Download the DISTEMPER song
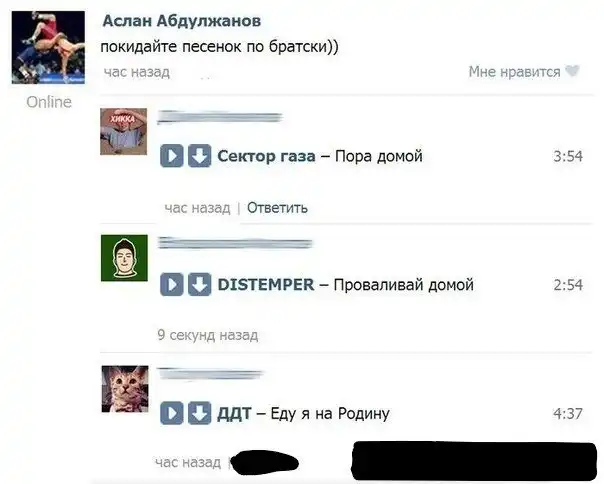Viewport: 604px width, 484px height. (x=200, y=285)
